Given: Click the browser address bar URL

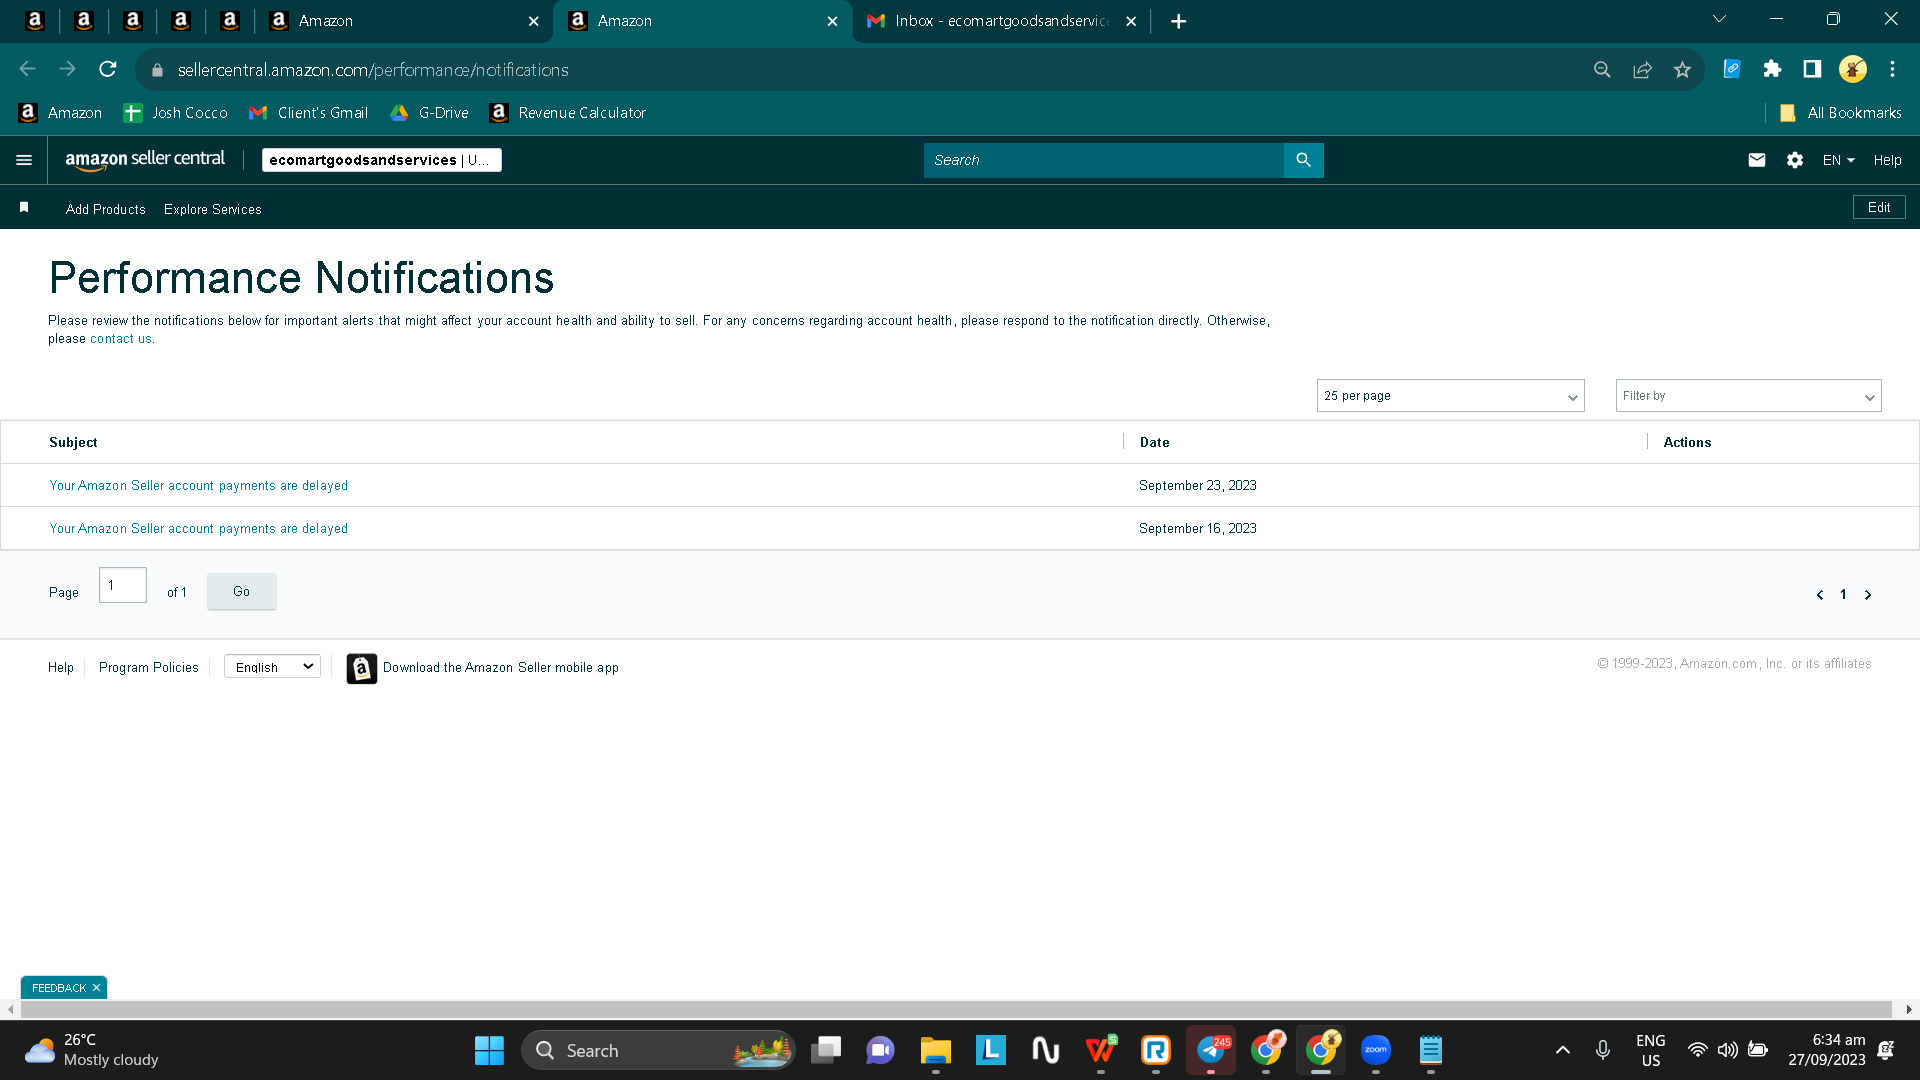Looking at the screenshot, I should [x=373, y=70].
